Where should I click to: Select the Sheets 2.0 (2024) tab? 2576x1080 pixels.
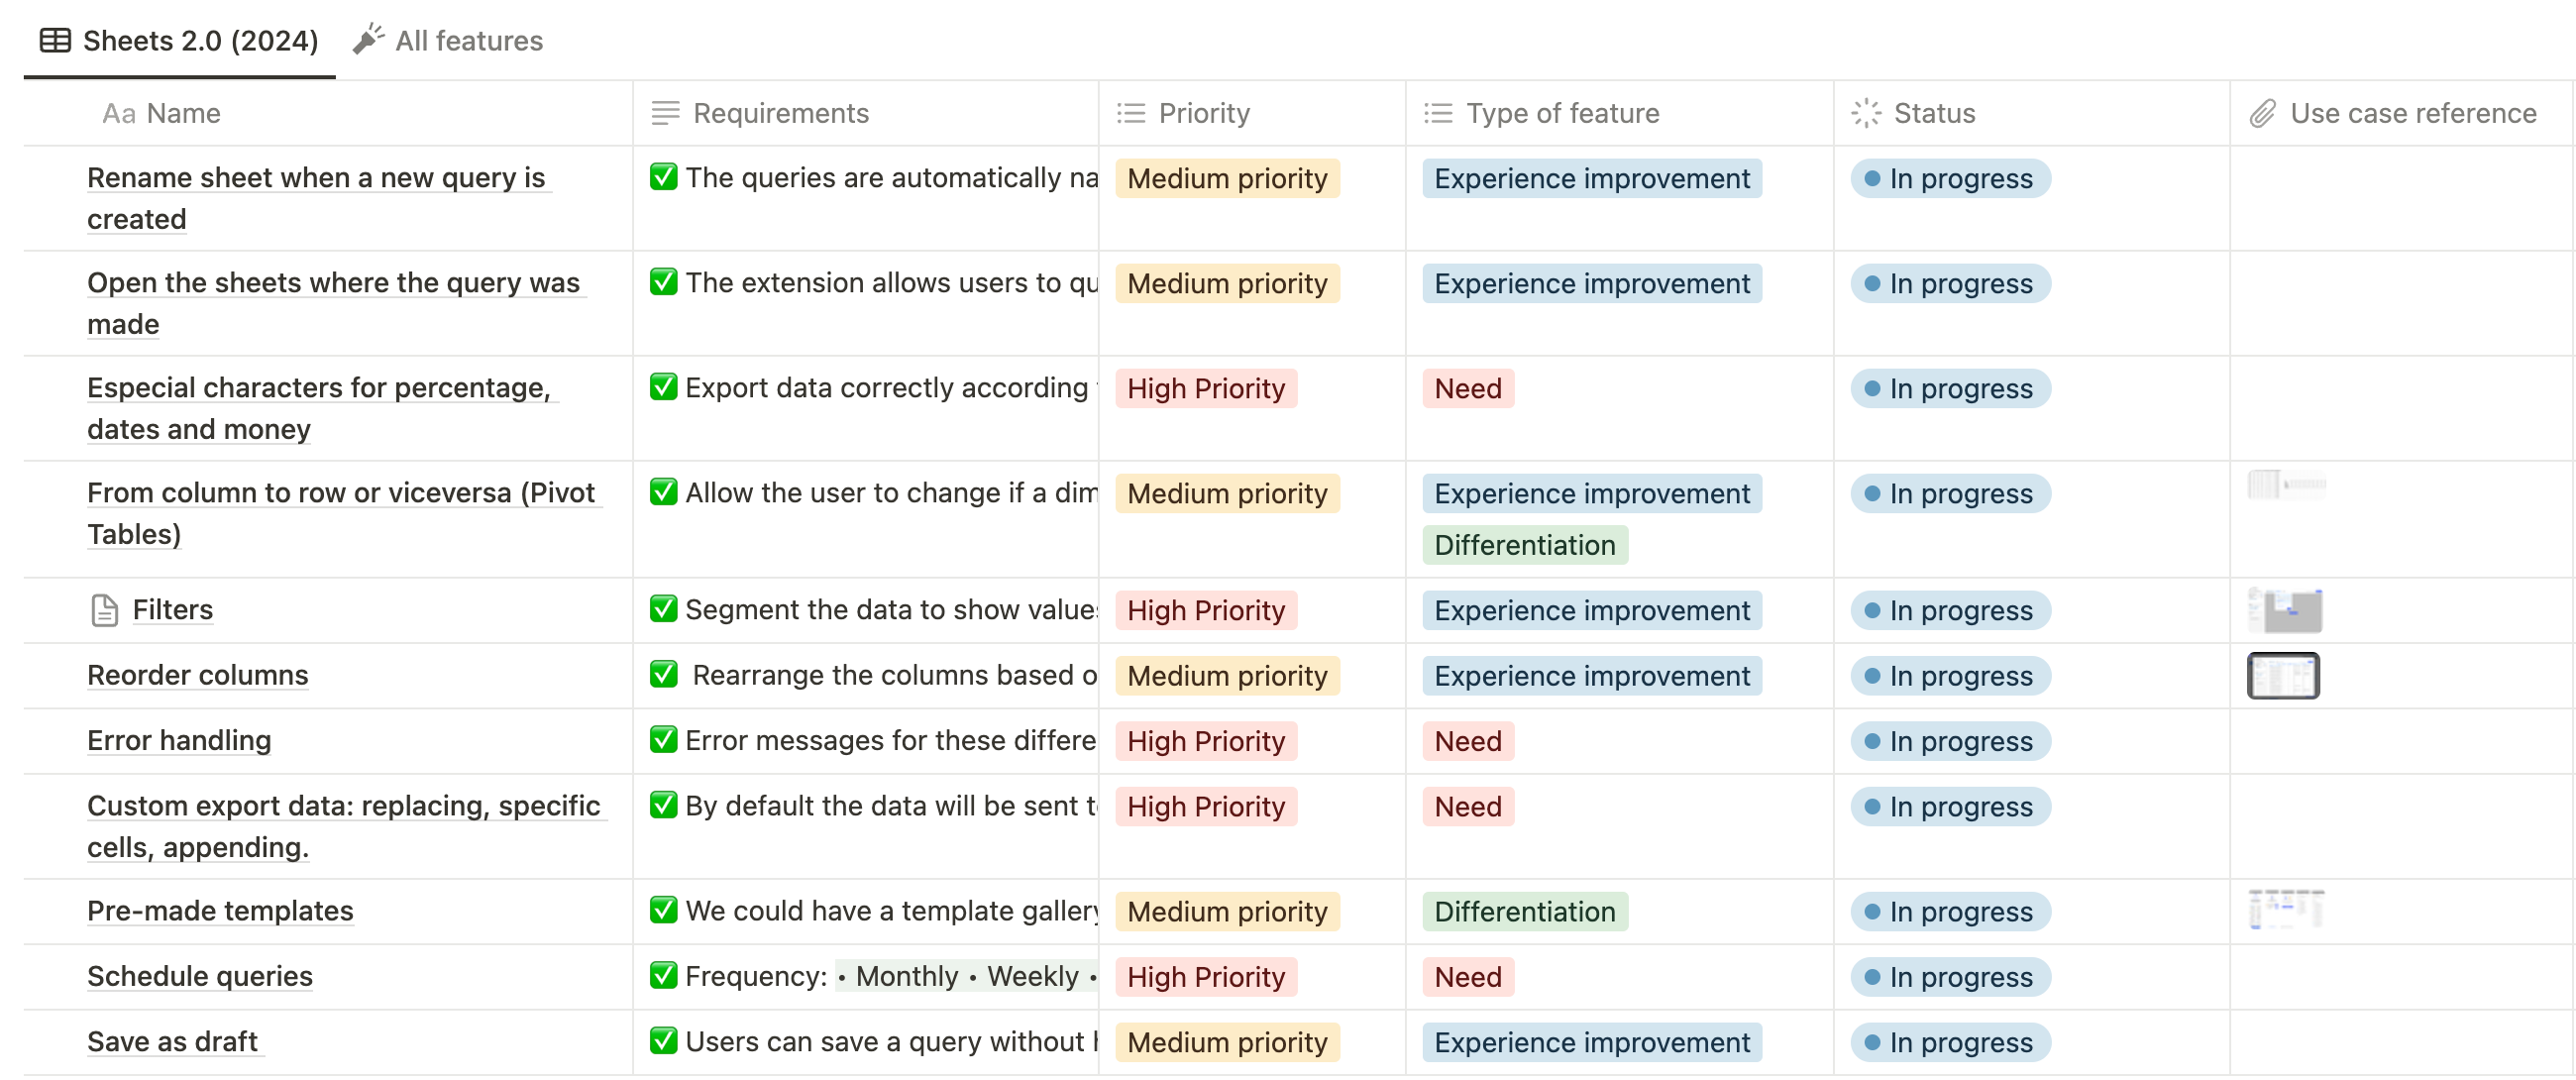coord(200,40)
